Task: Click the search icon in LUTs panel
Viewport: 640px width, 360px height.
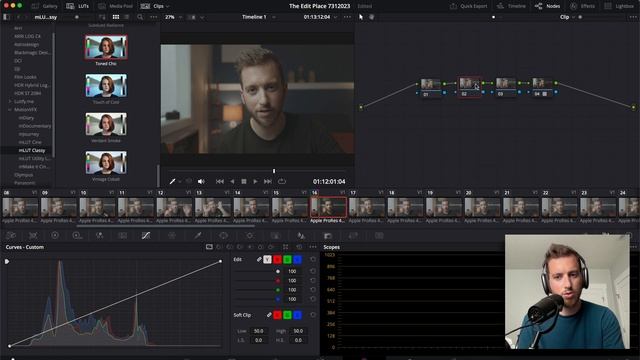Action: click(x=140, y=17)
